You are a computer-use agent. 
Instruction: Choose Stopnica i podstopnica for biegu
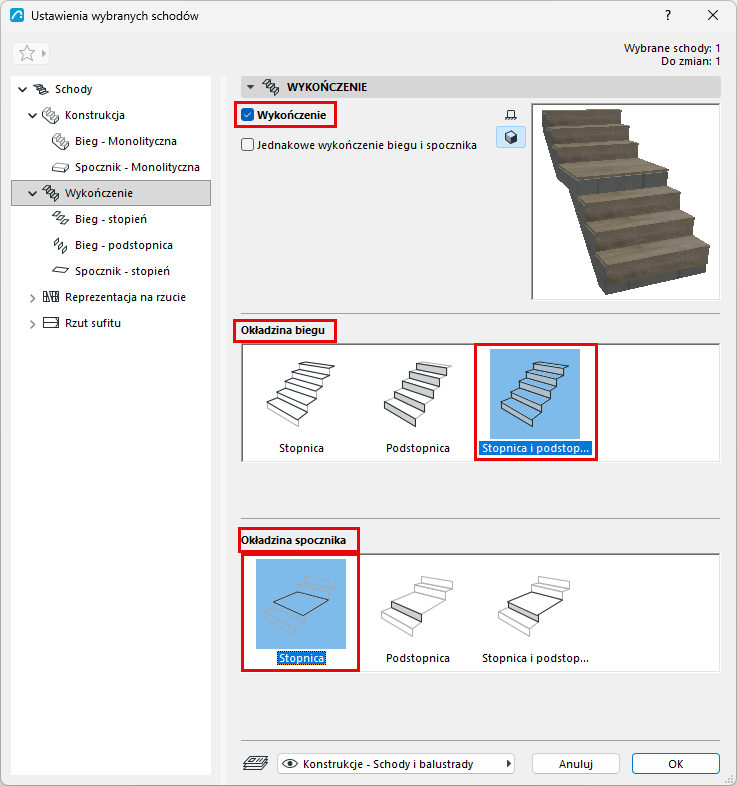pos(535,402)
